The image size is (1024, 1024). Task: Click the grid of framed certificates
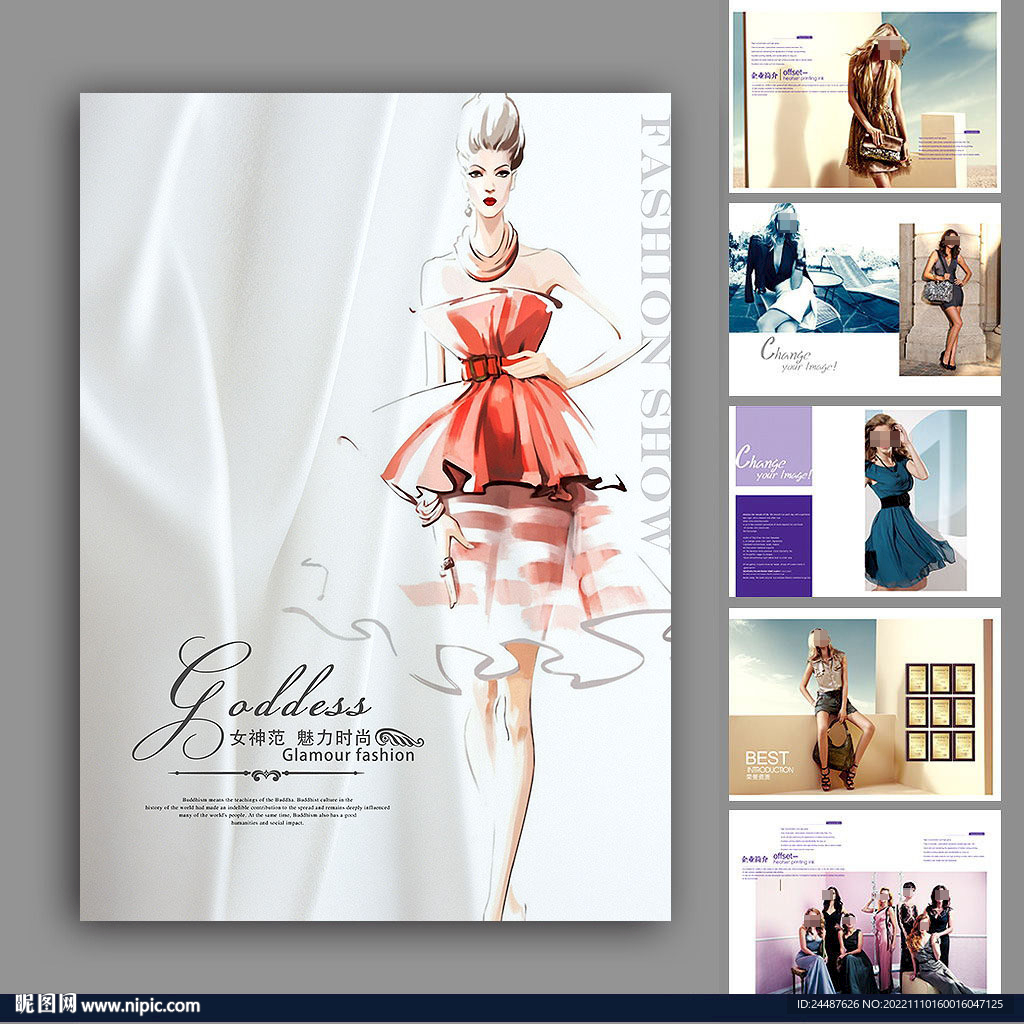coord(940,712)
